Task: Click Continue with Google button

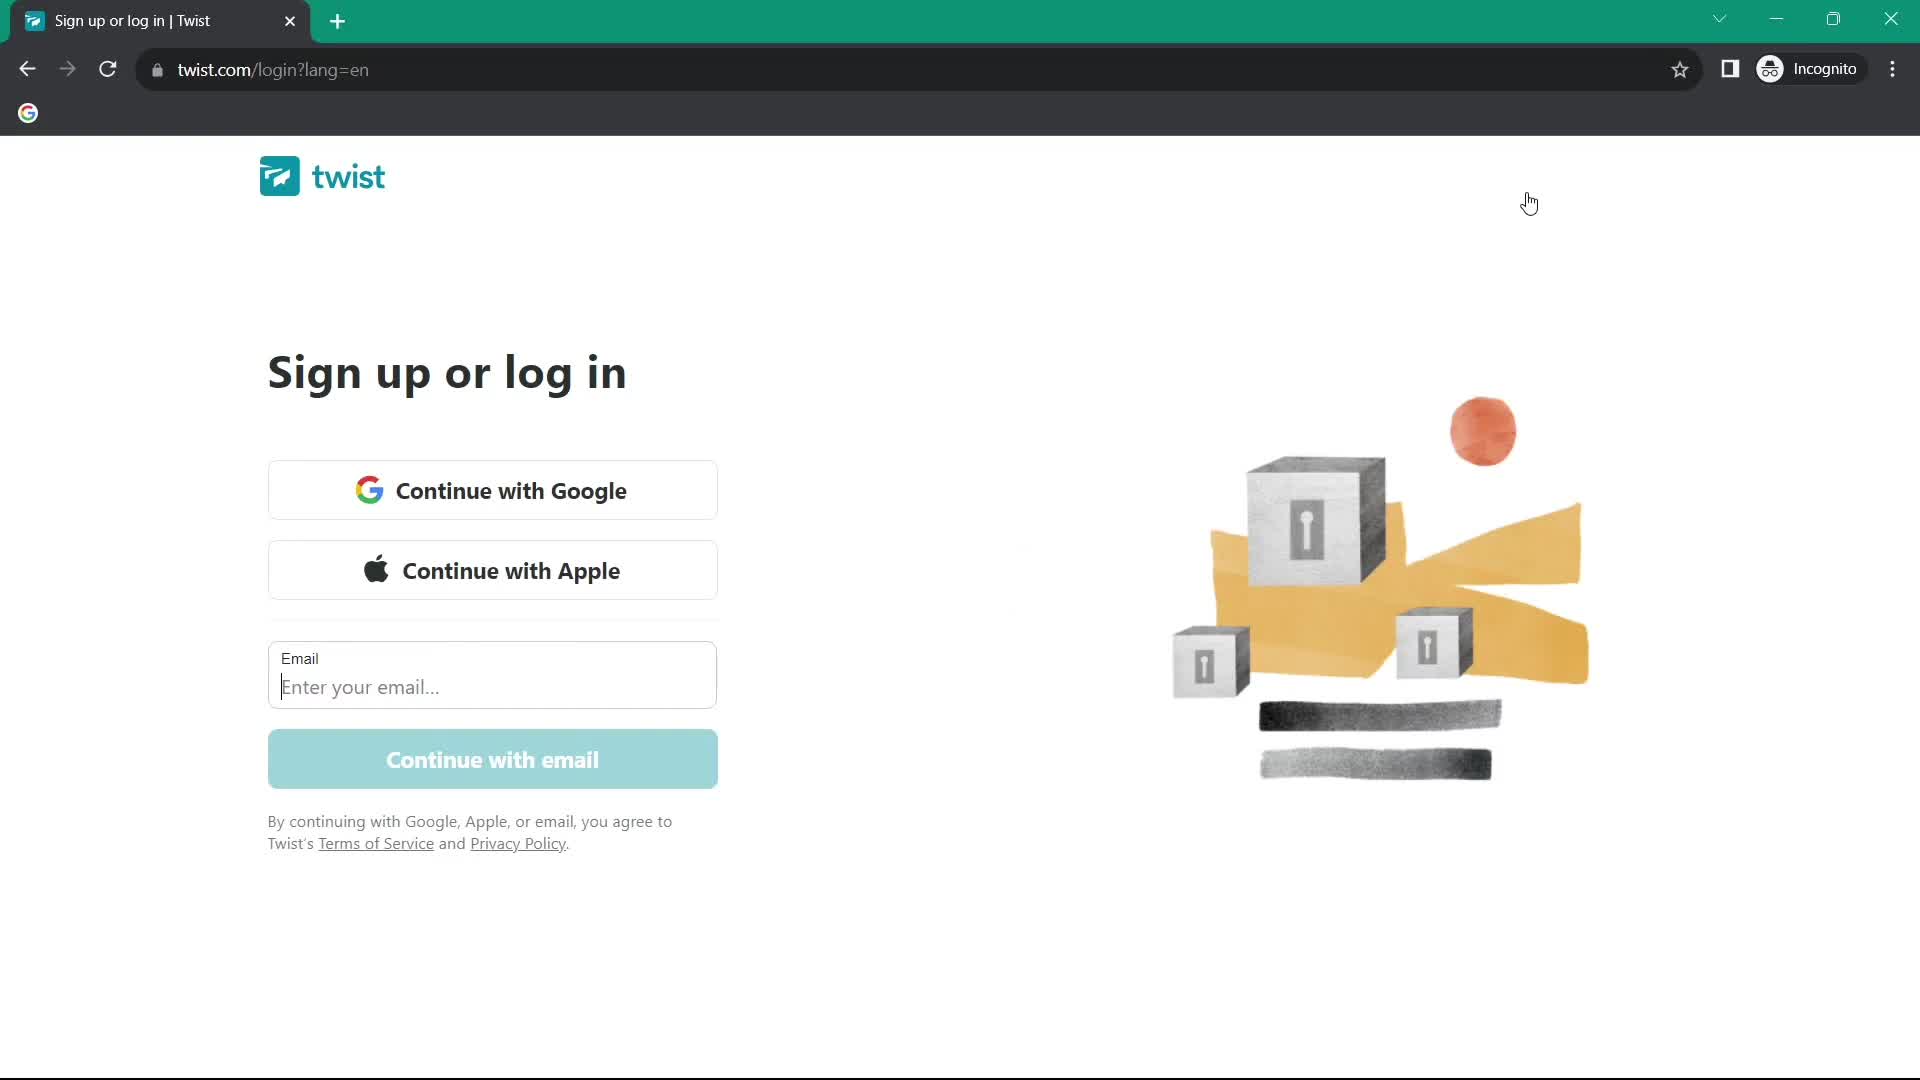Action: click(493, 491)
